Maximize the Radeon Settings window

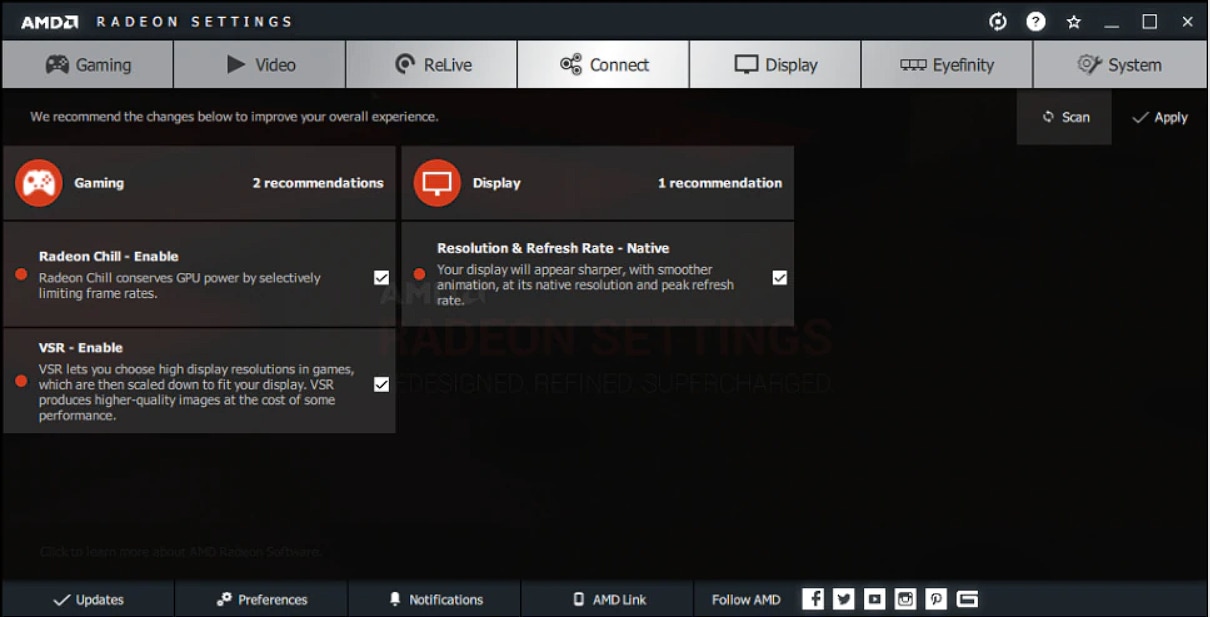click(1150, 22)
